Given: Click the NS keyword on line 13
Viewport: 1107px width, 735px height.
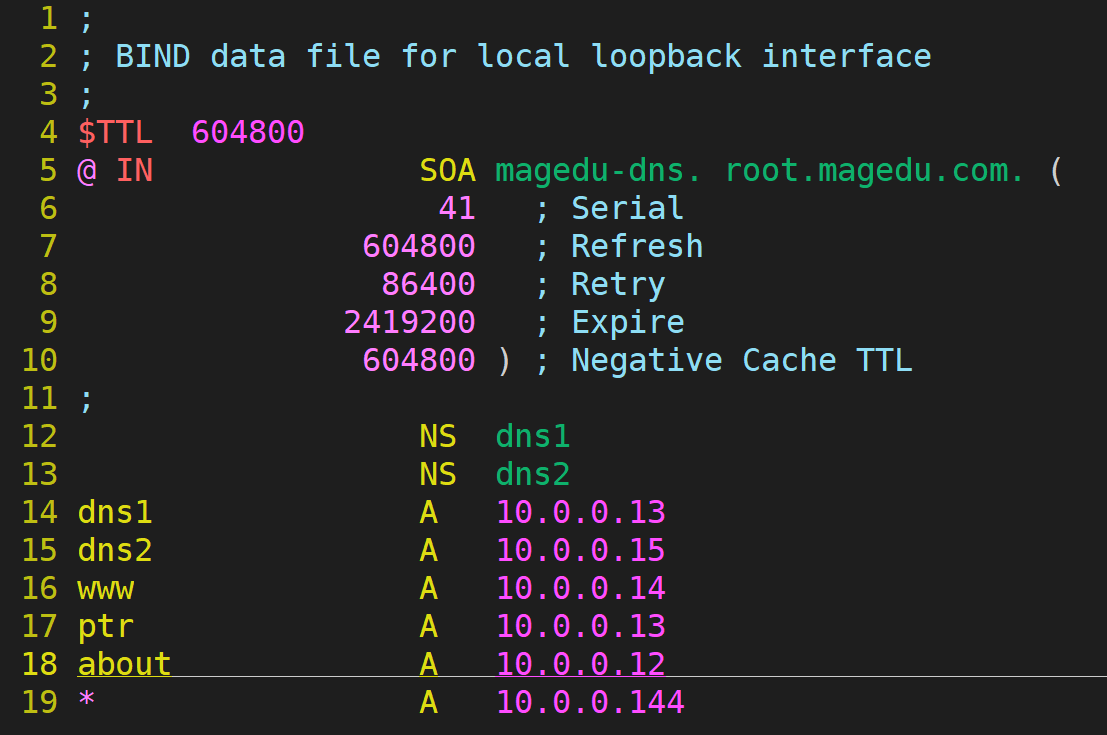Looking at the screenshot, I should 438,475.
